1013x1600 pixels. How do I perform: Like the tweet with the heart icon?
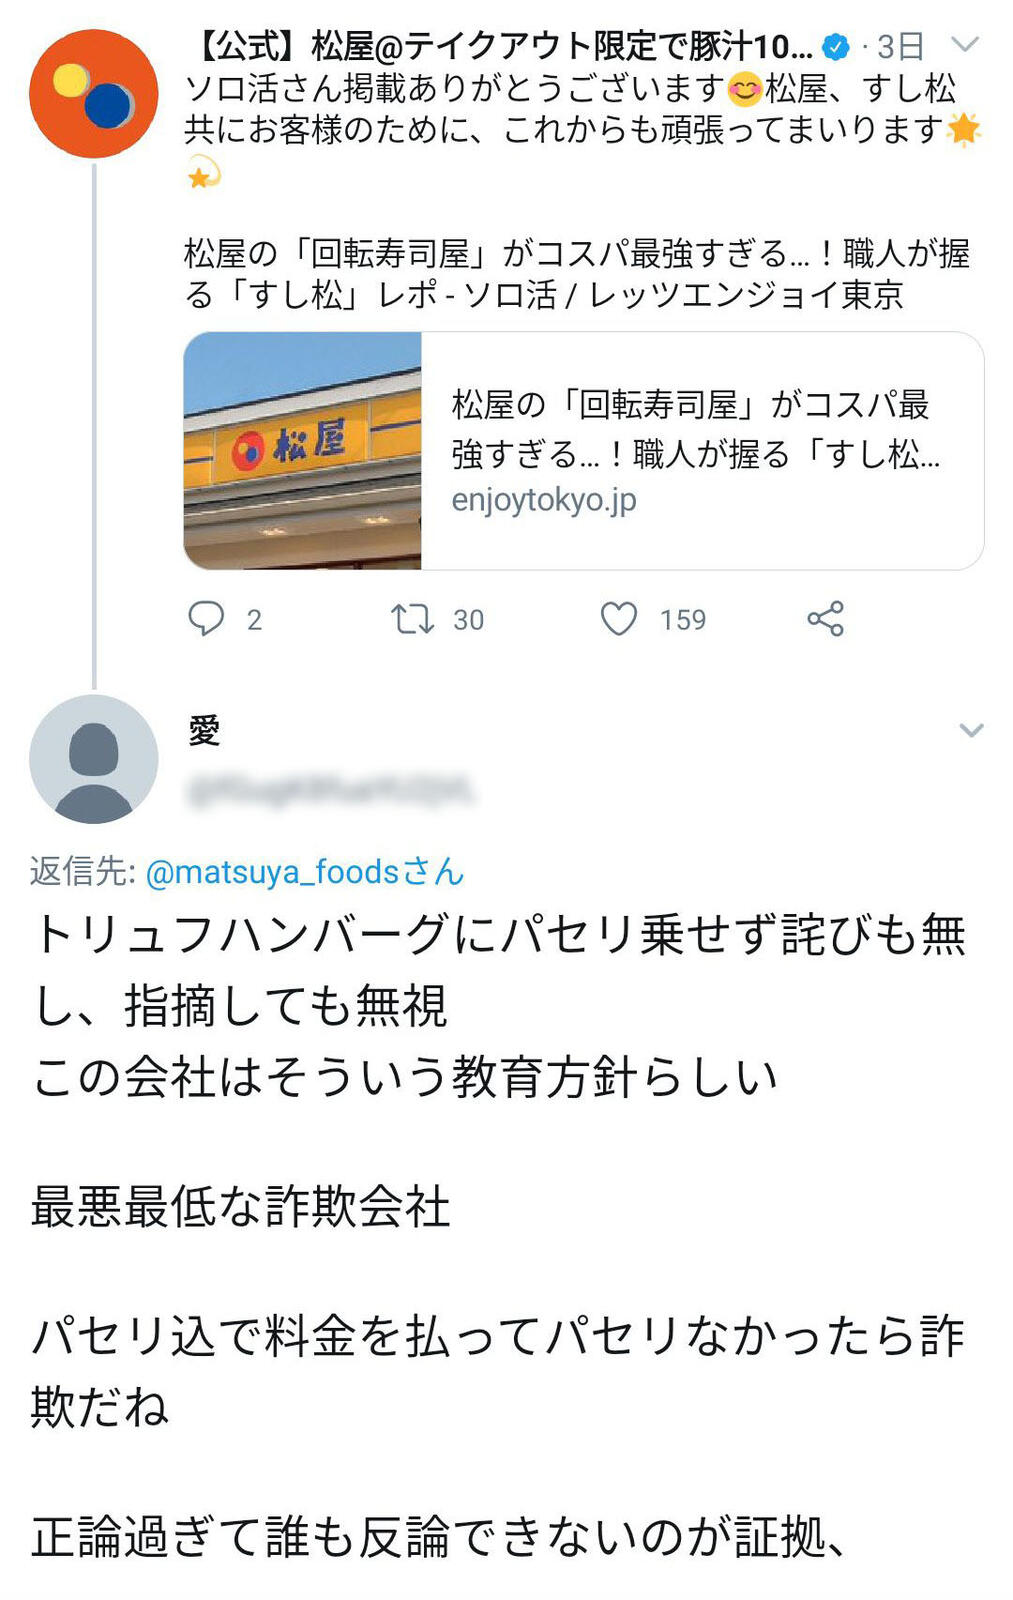click(x=619, y=619)
